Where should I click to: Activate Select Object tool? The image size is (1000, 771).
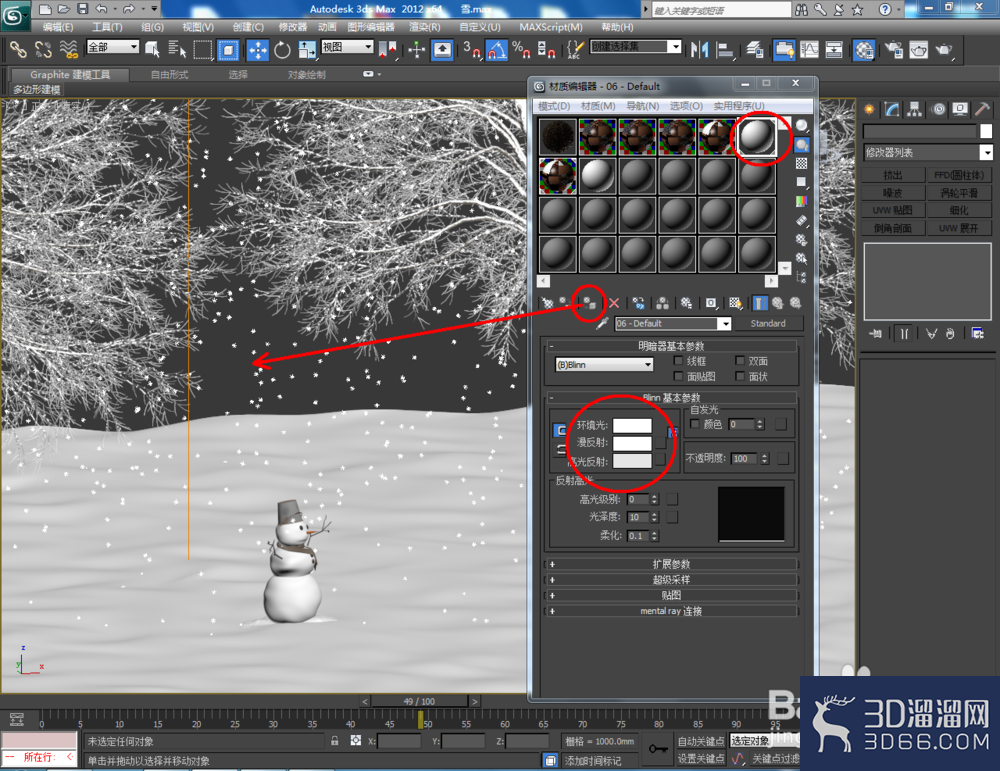pyautogui.click(x=152, y=49)
